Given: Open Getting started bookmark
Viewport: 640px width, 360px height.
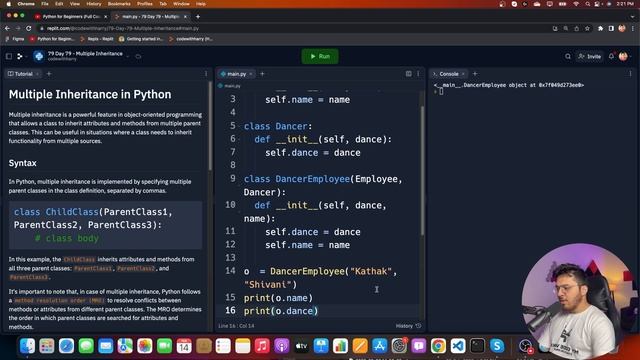Looking at the screenshot, I should pyautogui.click(x=141, y=39).
